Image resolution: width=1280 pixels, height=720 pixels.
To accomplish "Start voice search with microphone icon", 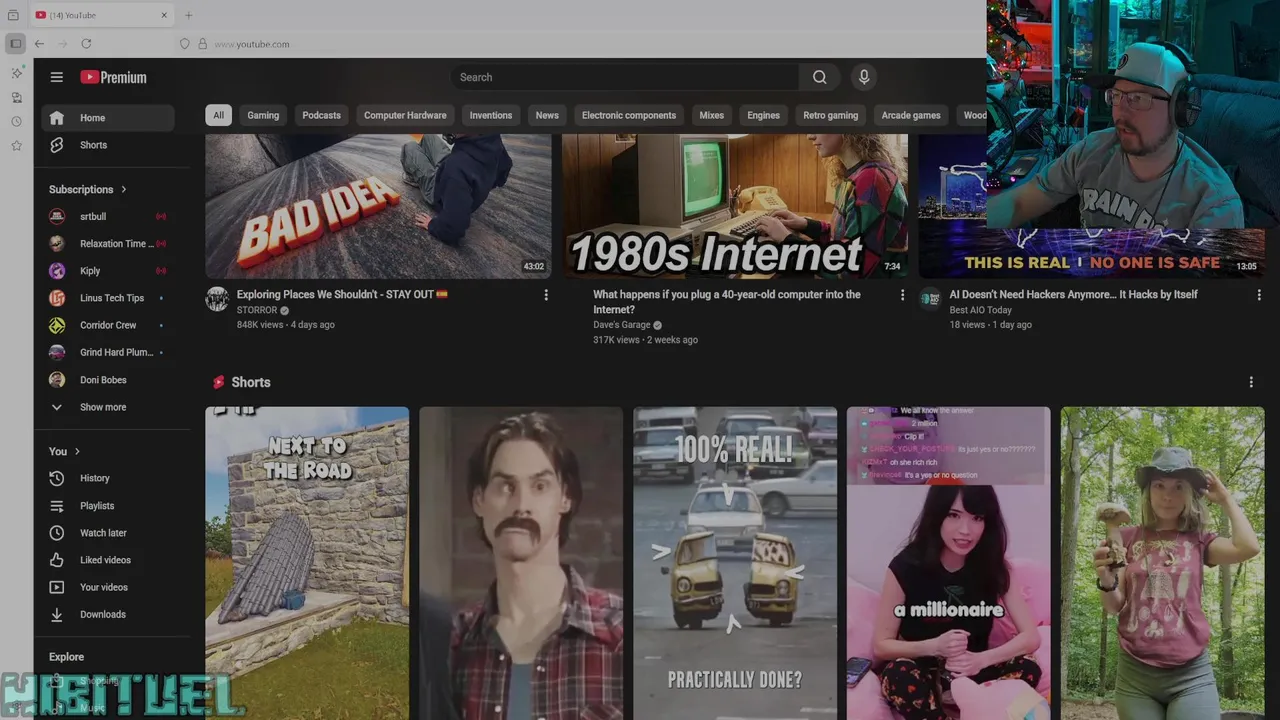I will (864, 77).
